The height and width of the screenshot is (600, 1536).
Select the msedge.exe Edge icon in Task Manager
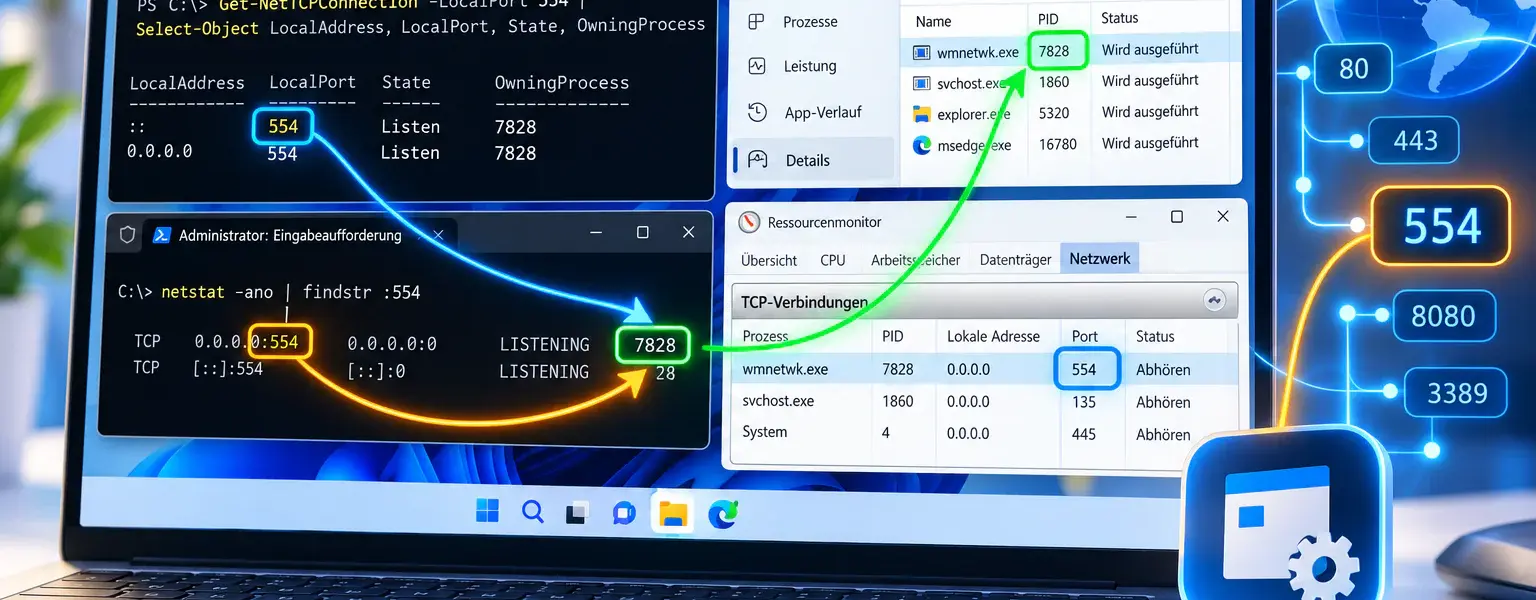point(922,145)
